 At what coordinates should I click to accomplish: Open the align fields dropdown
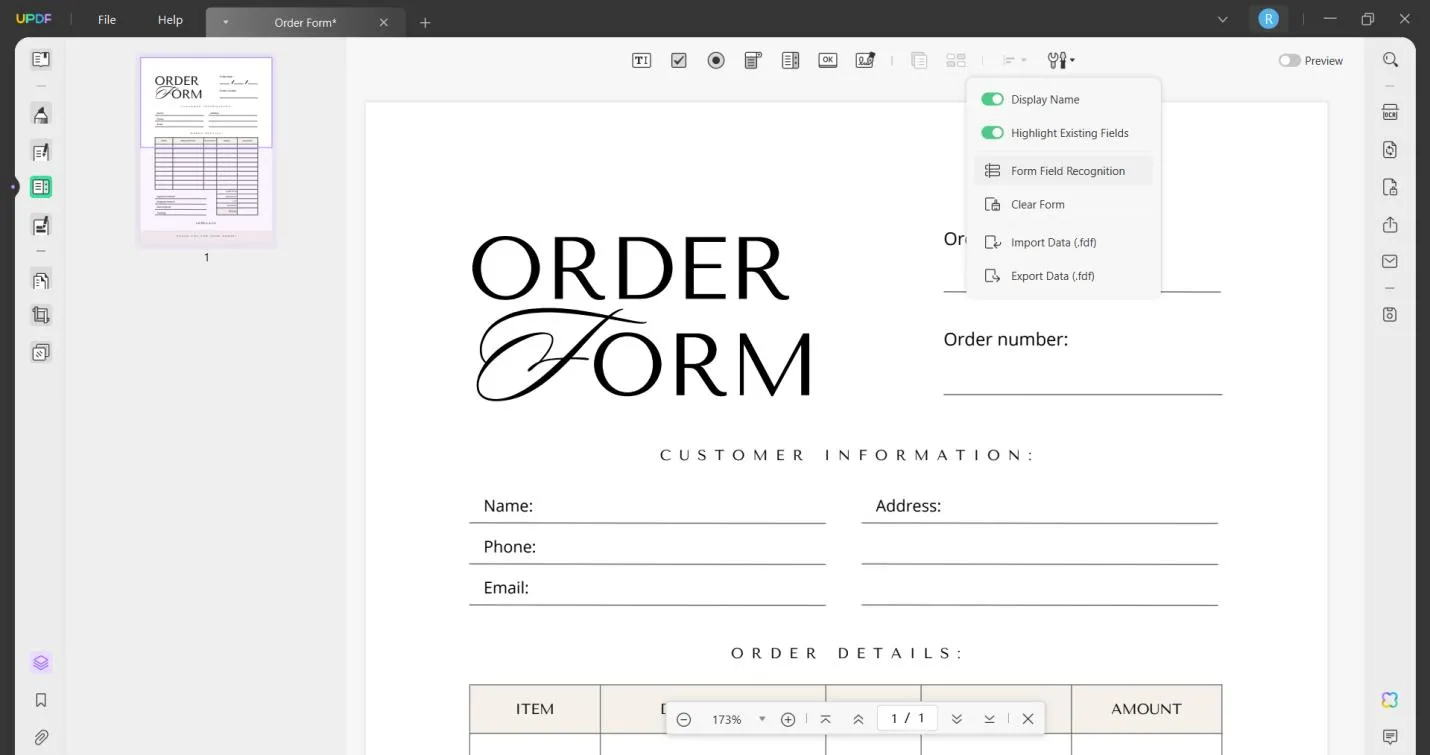(1014, 61)
